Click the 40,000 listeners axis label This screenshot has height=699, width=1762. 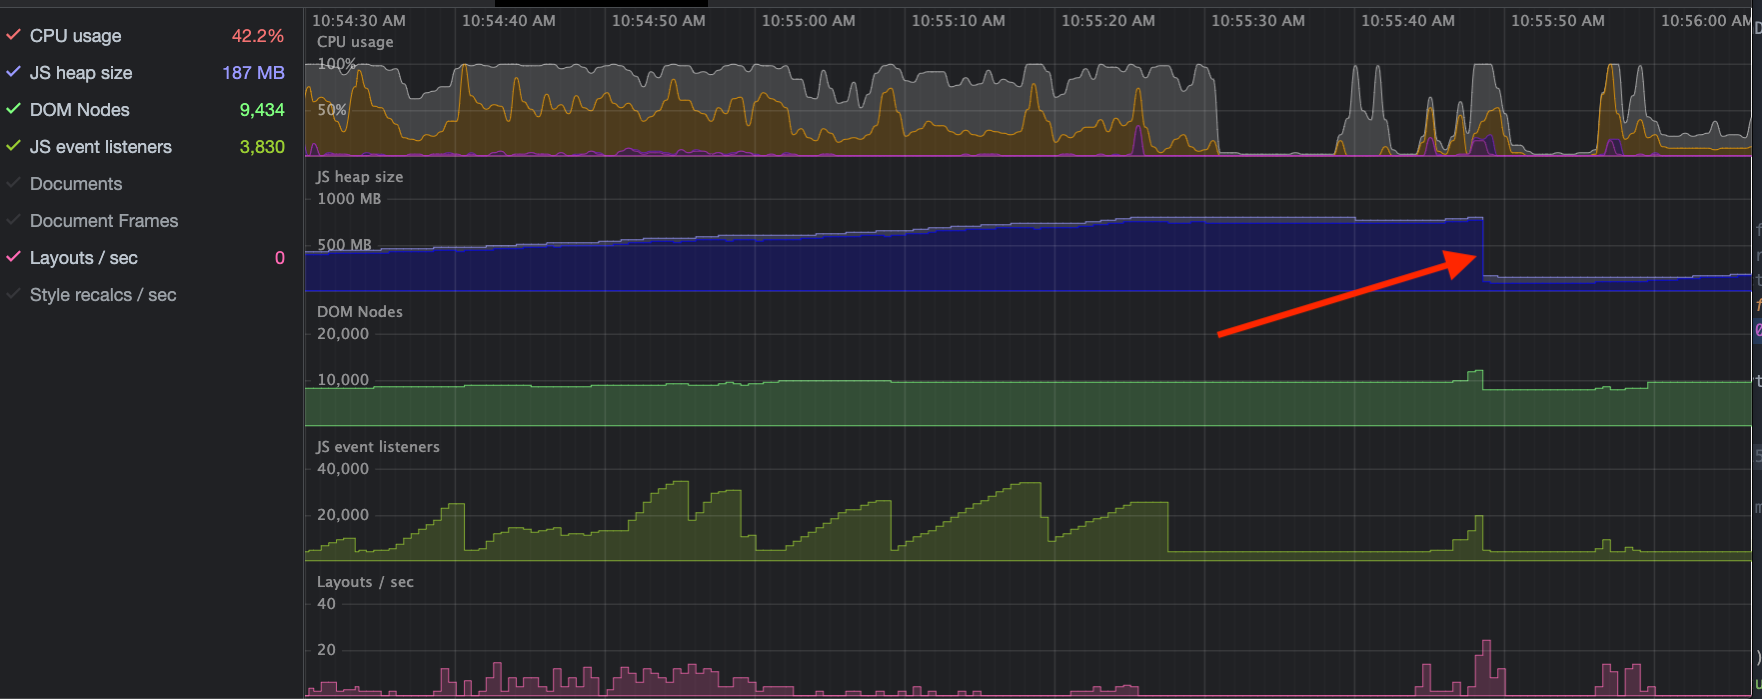click(x=343, y=469)
